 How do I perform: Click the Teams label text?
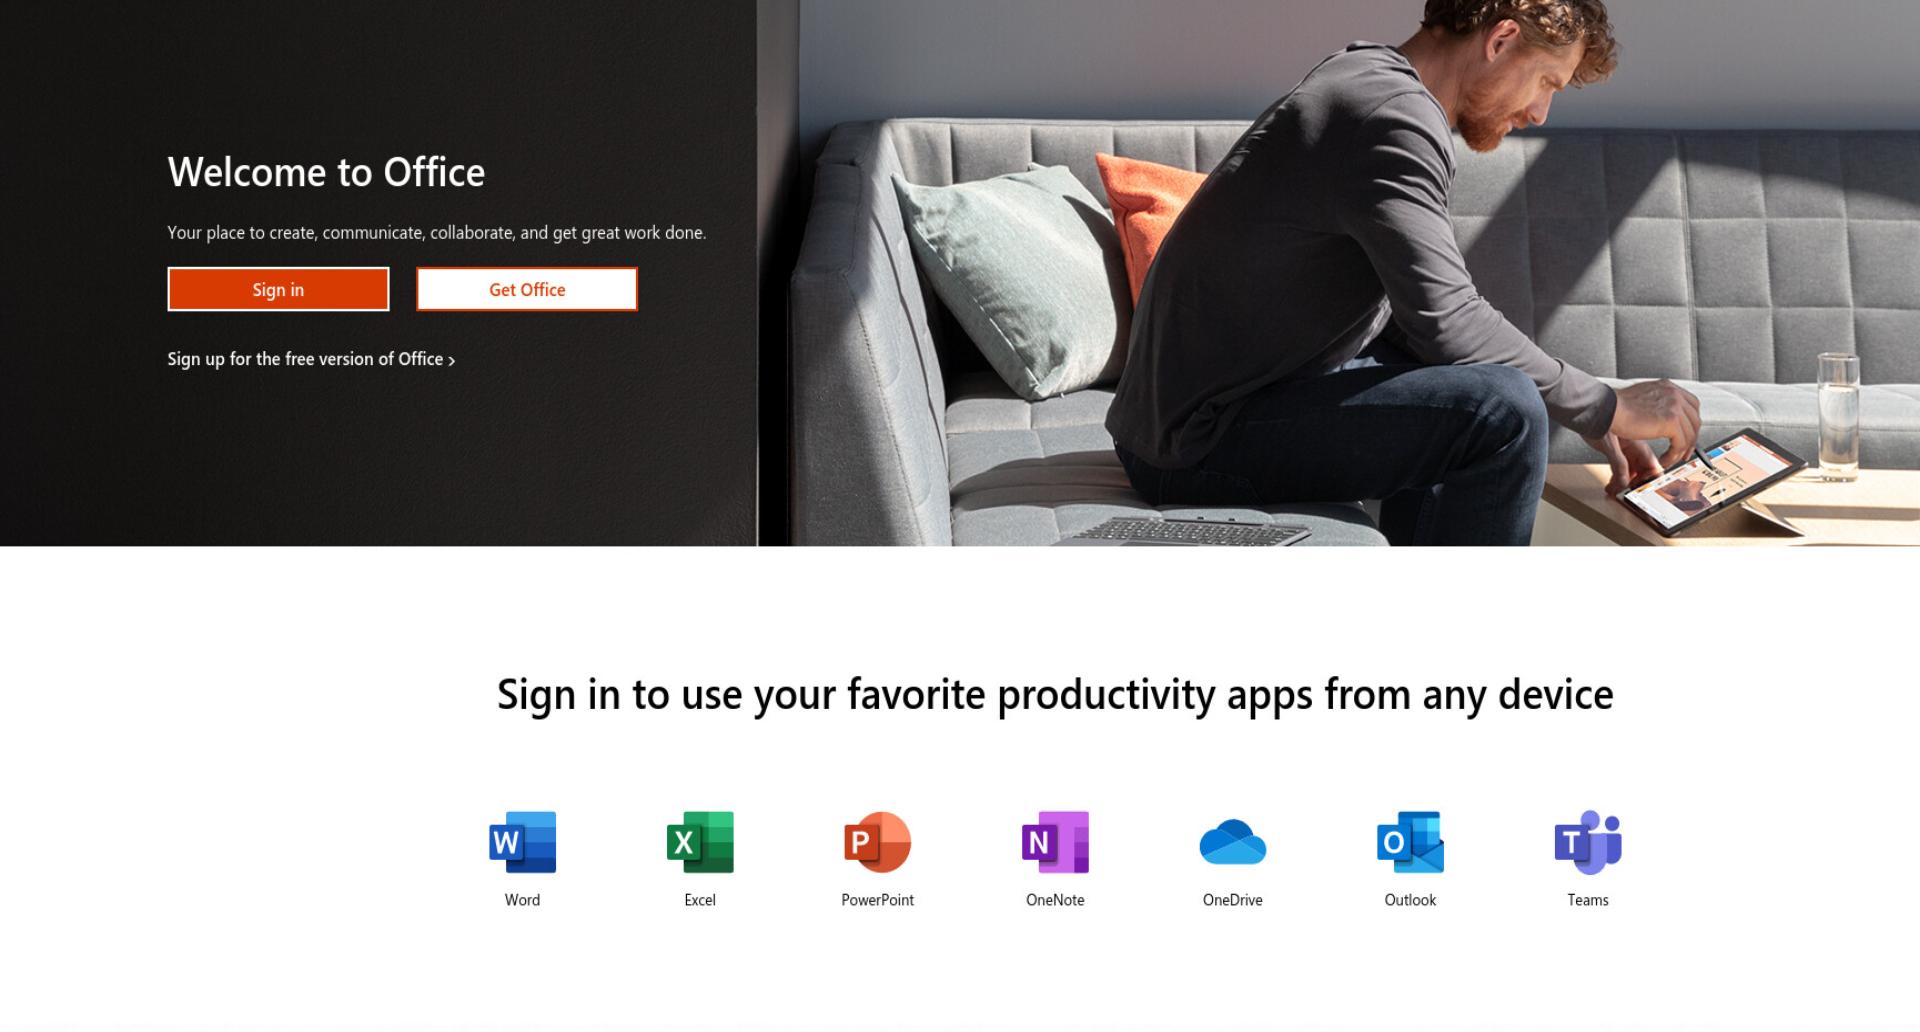[1588, 900]
